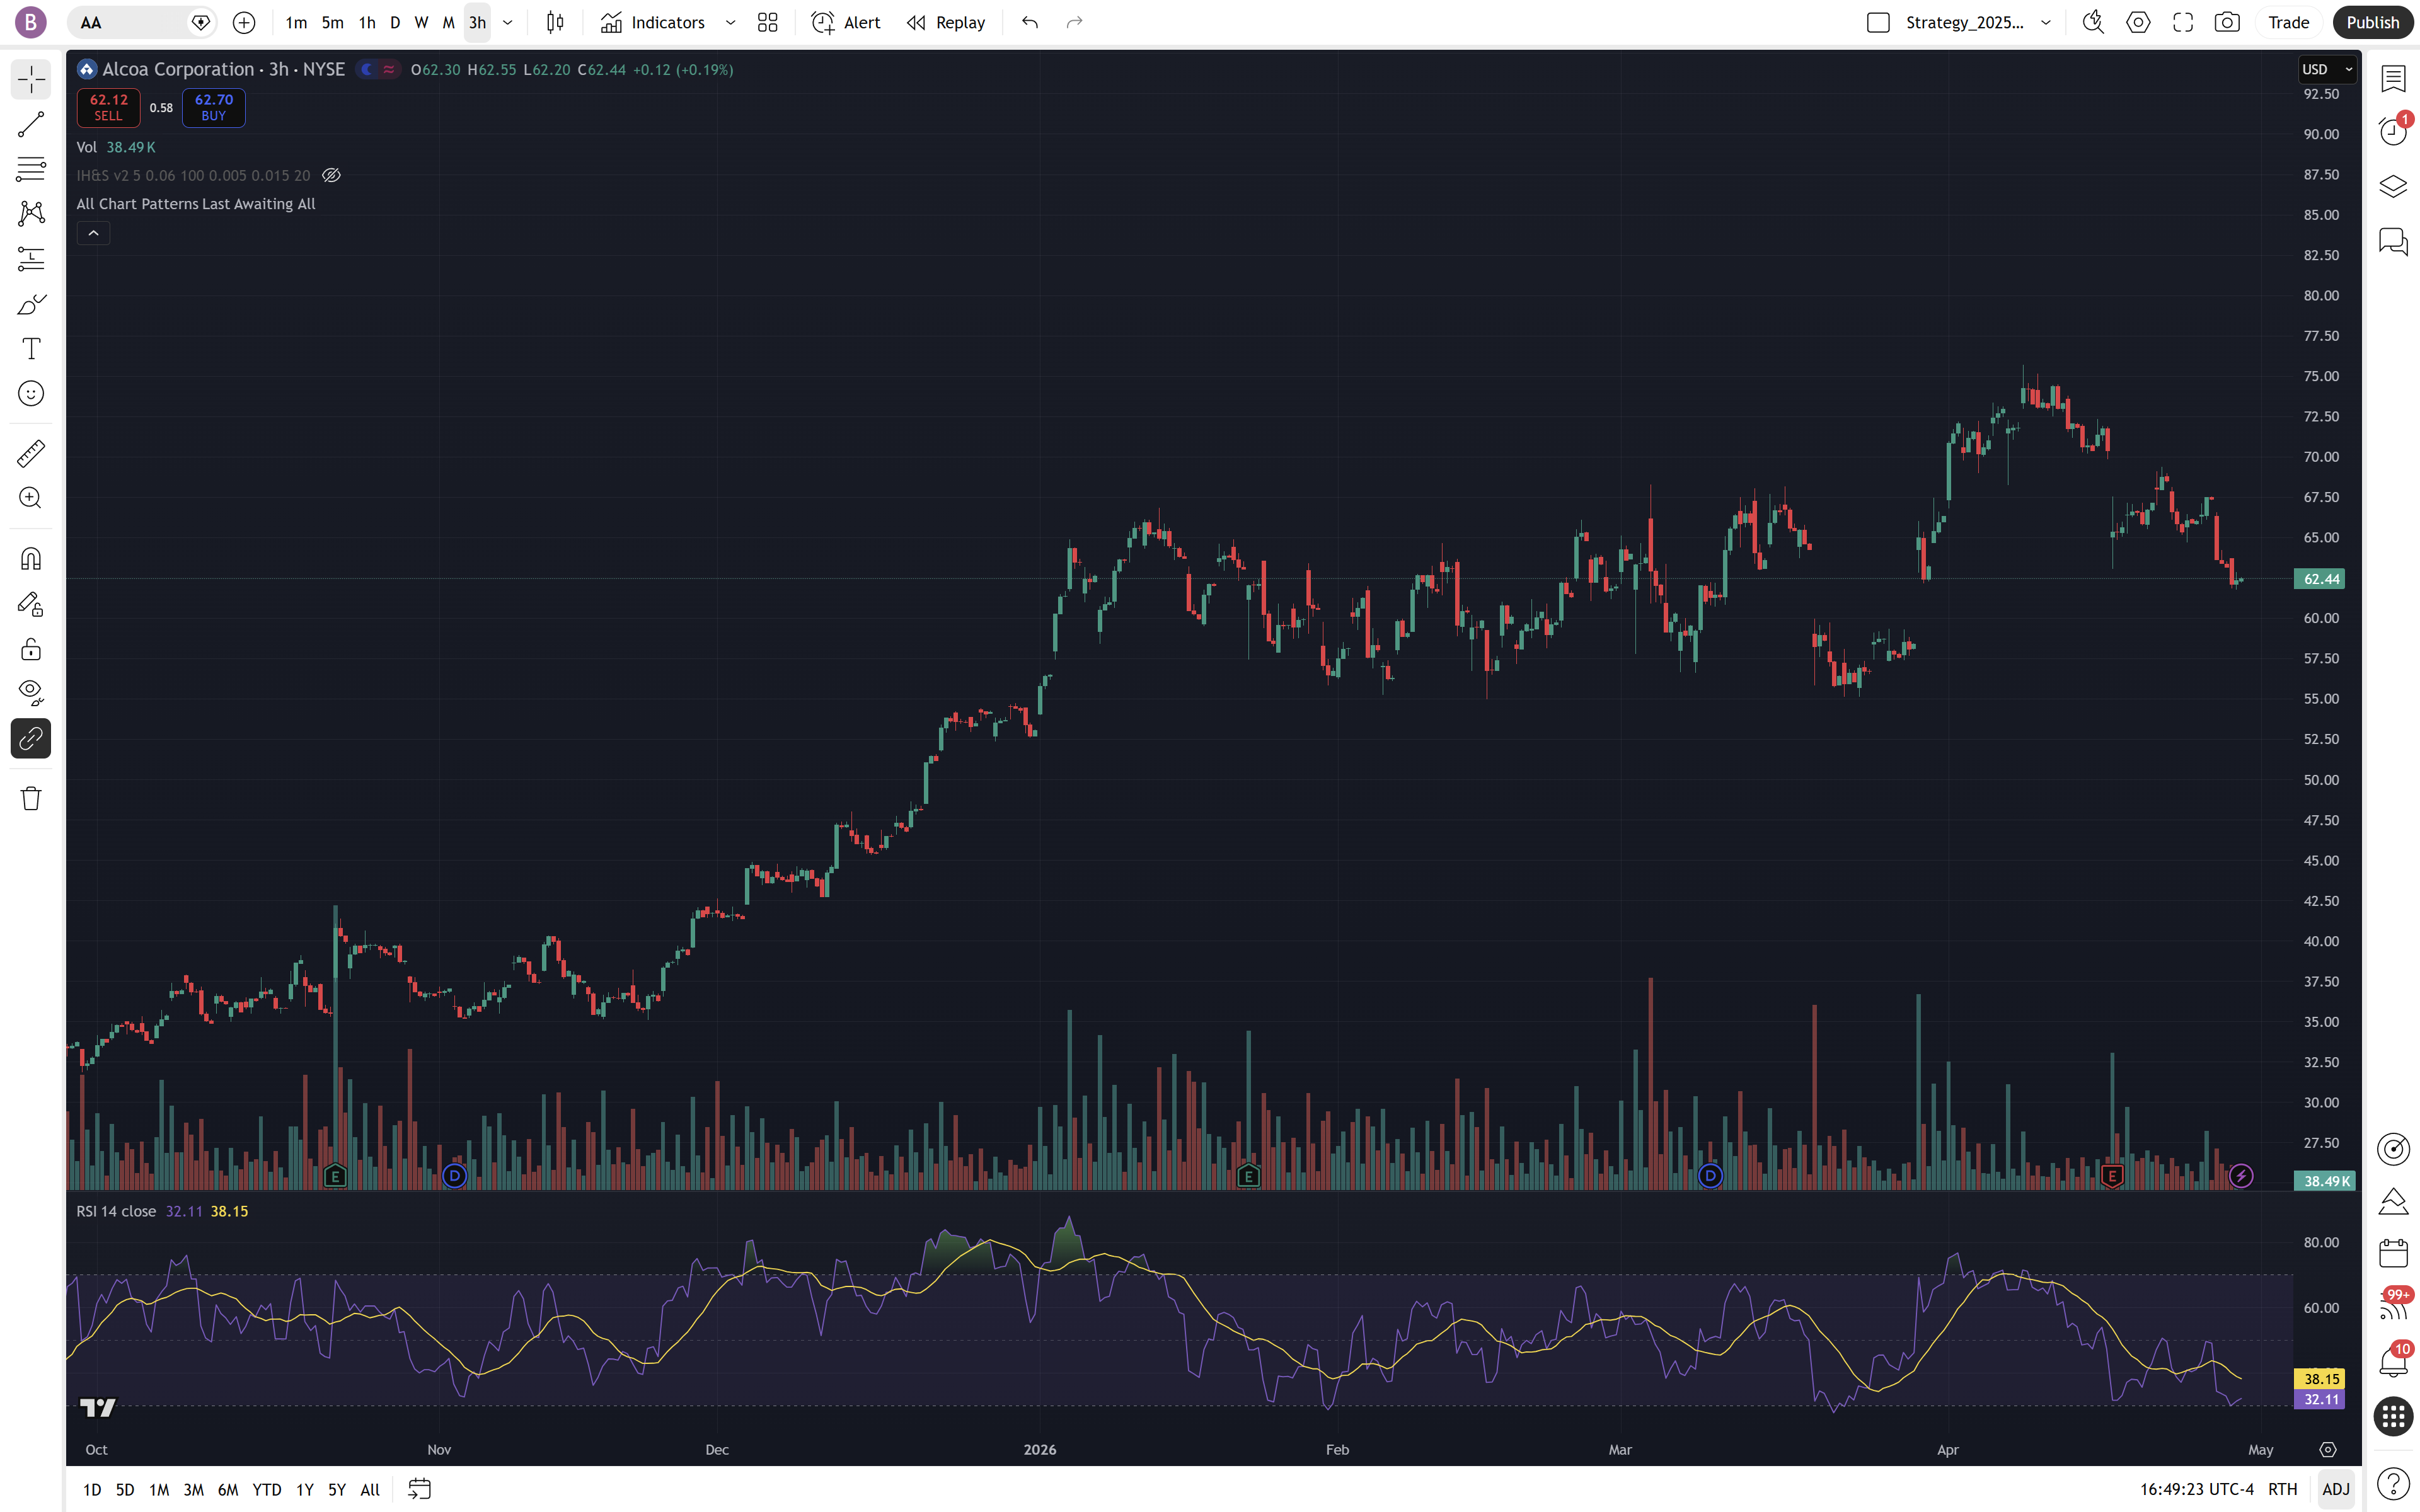Open the object tree layers icon
2420x1512 pixels.
[2393, 186]
